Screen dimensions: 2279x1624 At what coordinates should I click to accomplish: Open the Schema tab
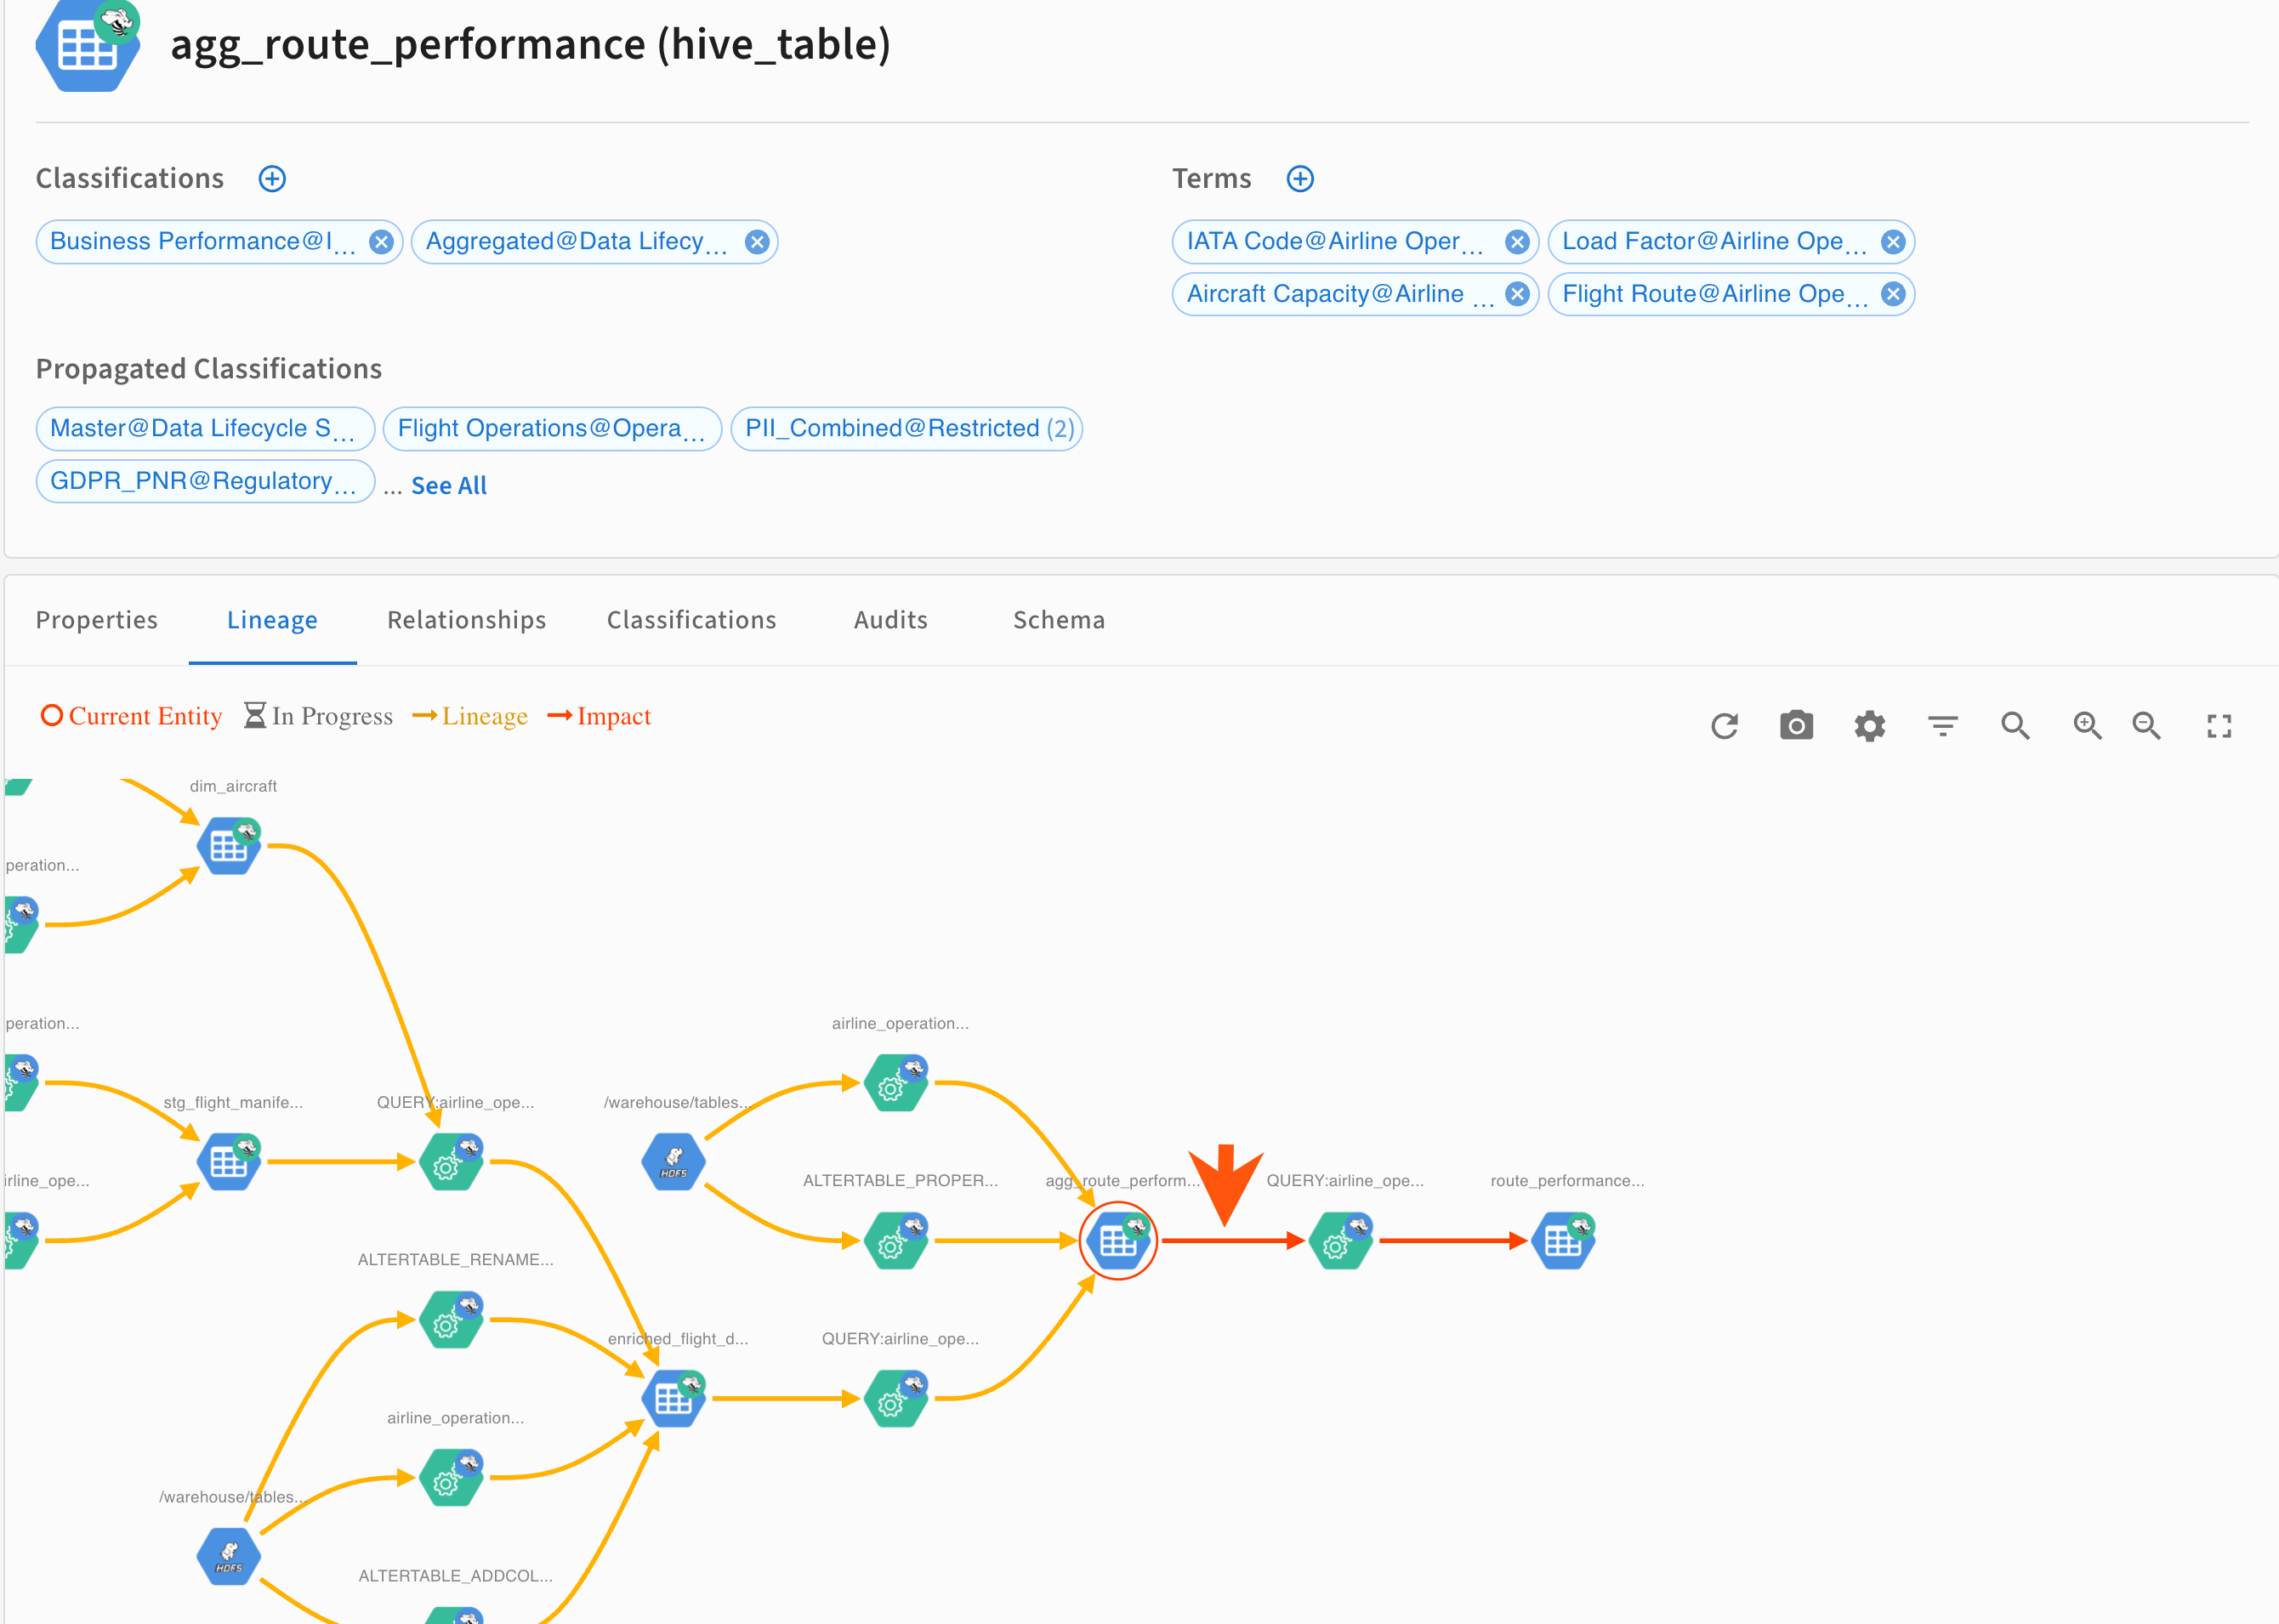click(x=1059, y=620)
